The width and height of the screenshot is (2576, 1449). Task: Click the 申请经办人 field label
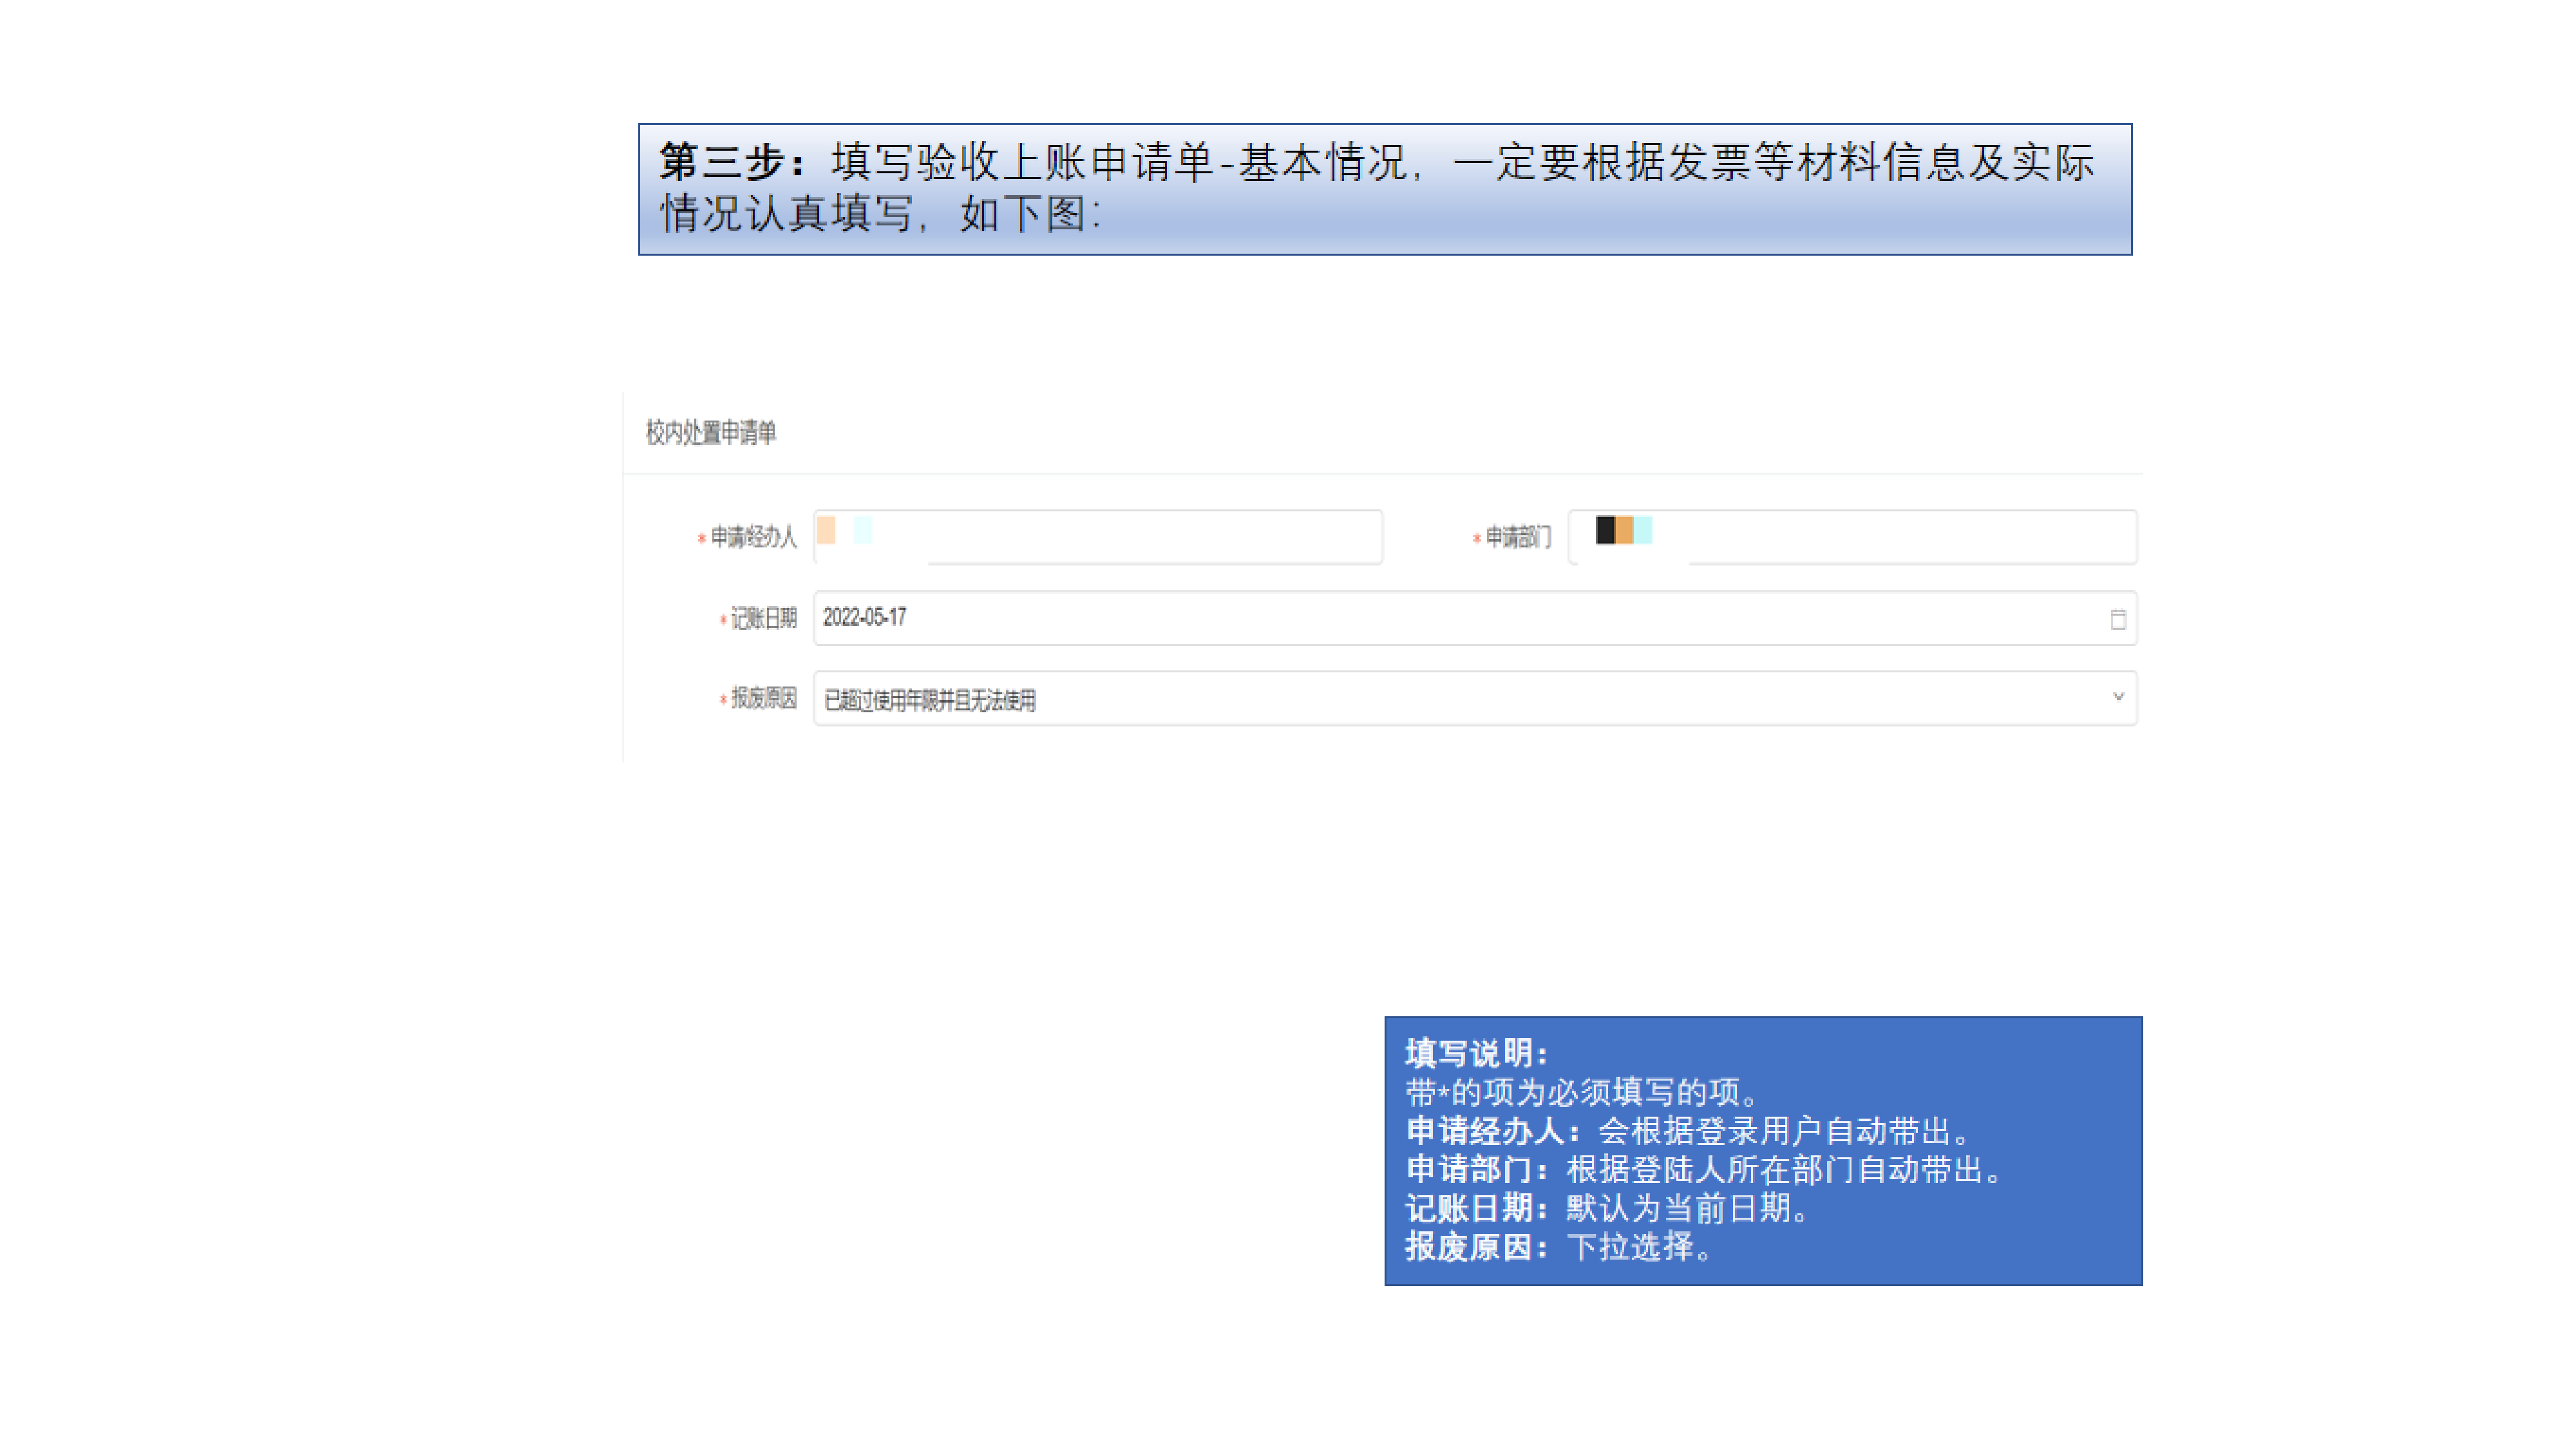click(753, 537)
